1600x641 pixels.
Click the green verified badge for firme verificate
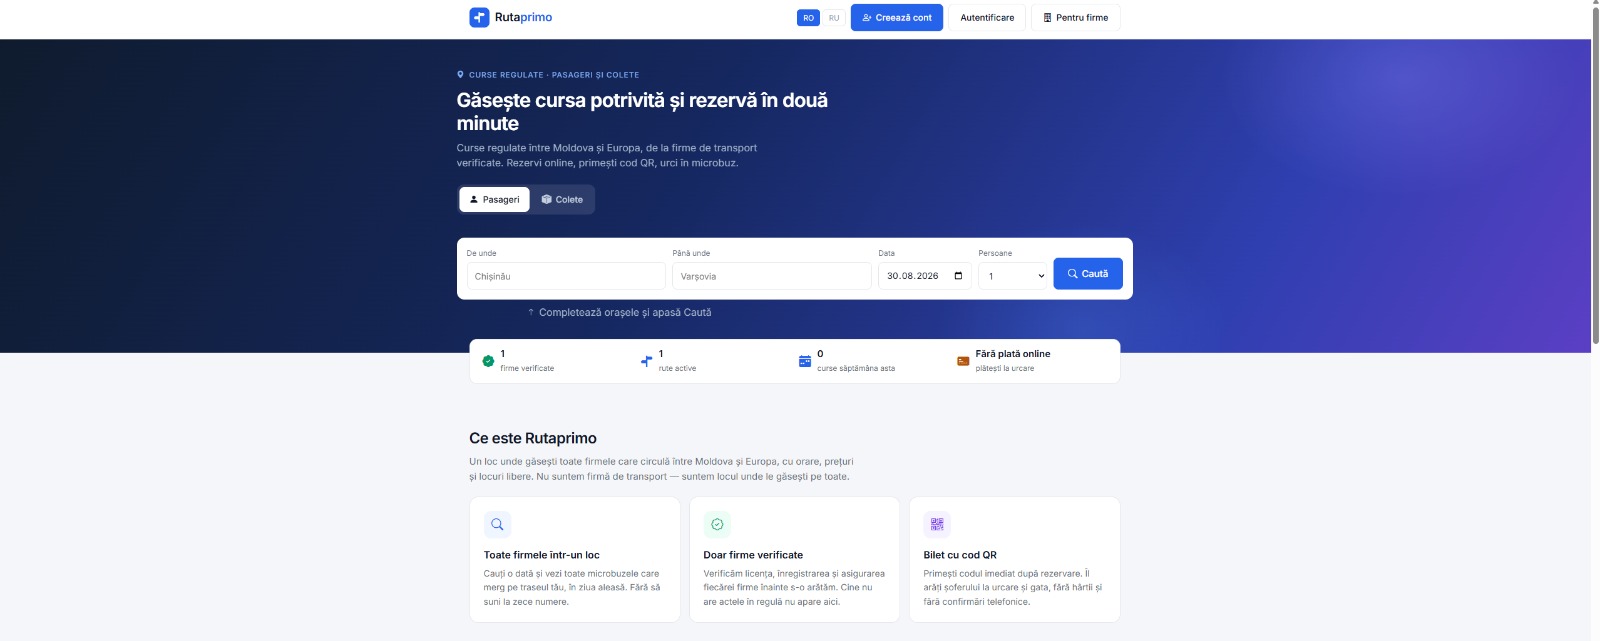[x=488, y=361]
